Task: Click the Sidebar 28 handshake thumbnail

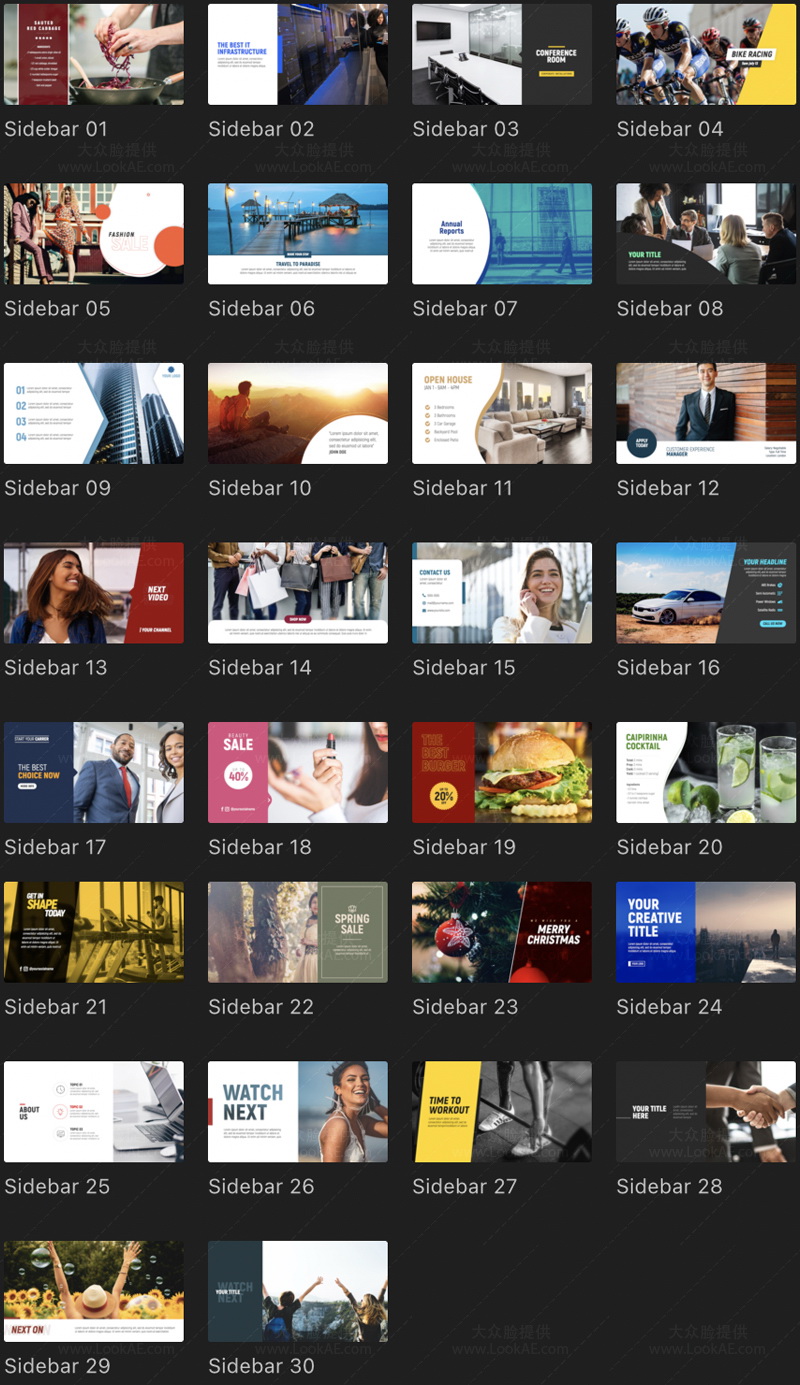Action: click(706, 1111)
